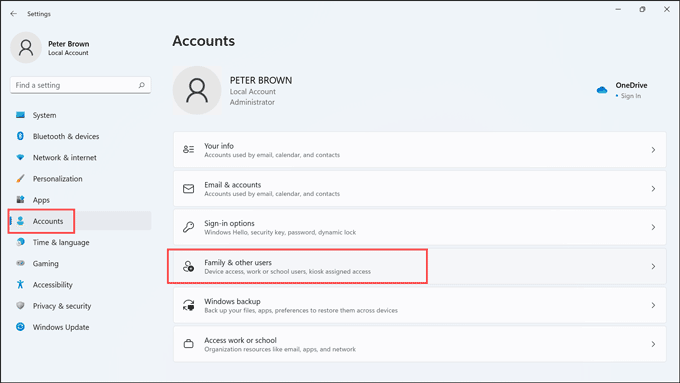This screenshot has height=383, width=680.
Task: Click the Accessibility figure icon
Action: (20, 285)
